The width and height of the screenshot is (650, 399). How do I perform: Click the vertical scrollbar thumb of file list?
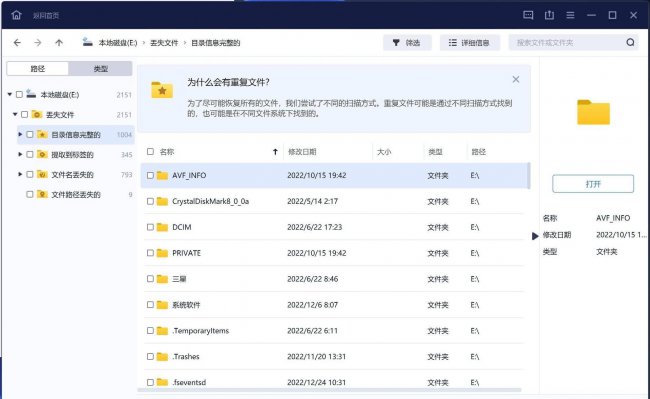pos(529,175)
